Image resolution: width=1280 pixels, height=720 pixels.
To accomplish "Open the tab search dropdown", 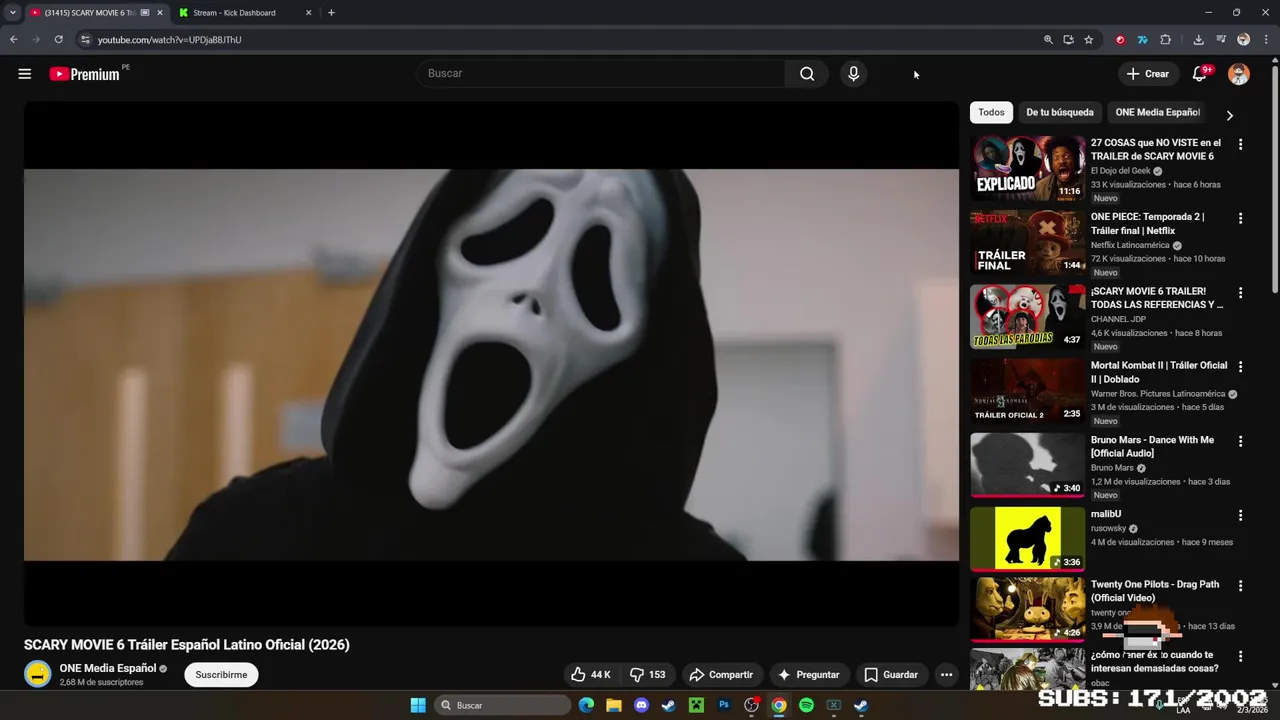I will 12,13.
